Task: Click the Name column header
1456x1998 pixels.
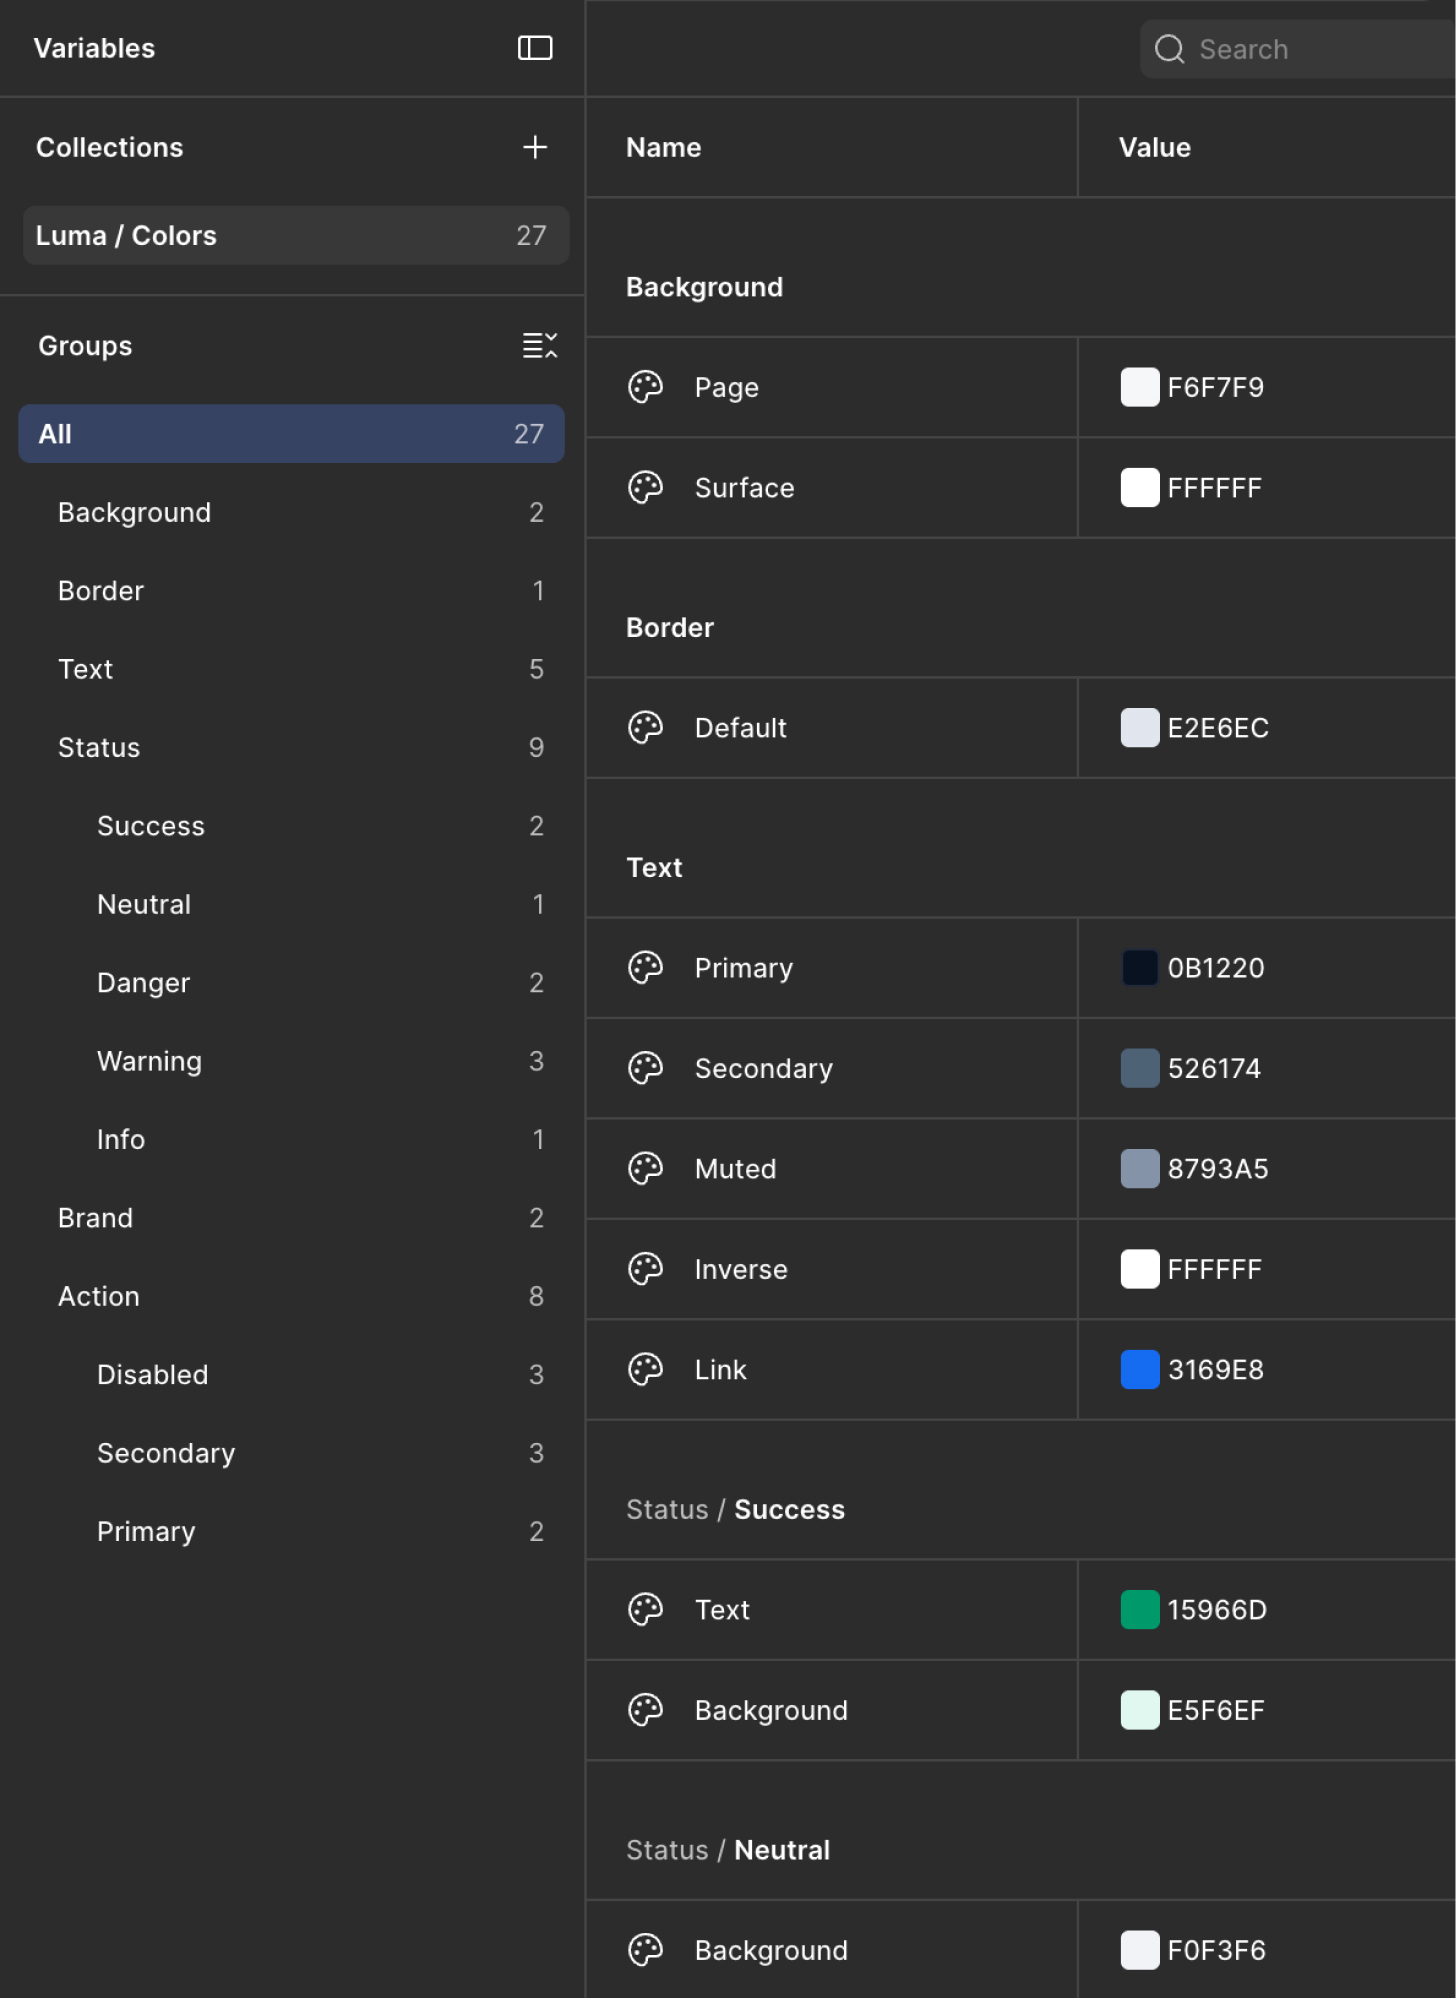Action: tap(664, 147)
